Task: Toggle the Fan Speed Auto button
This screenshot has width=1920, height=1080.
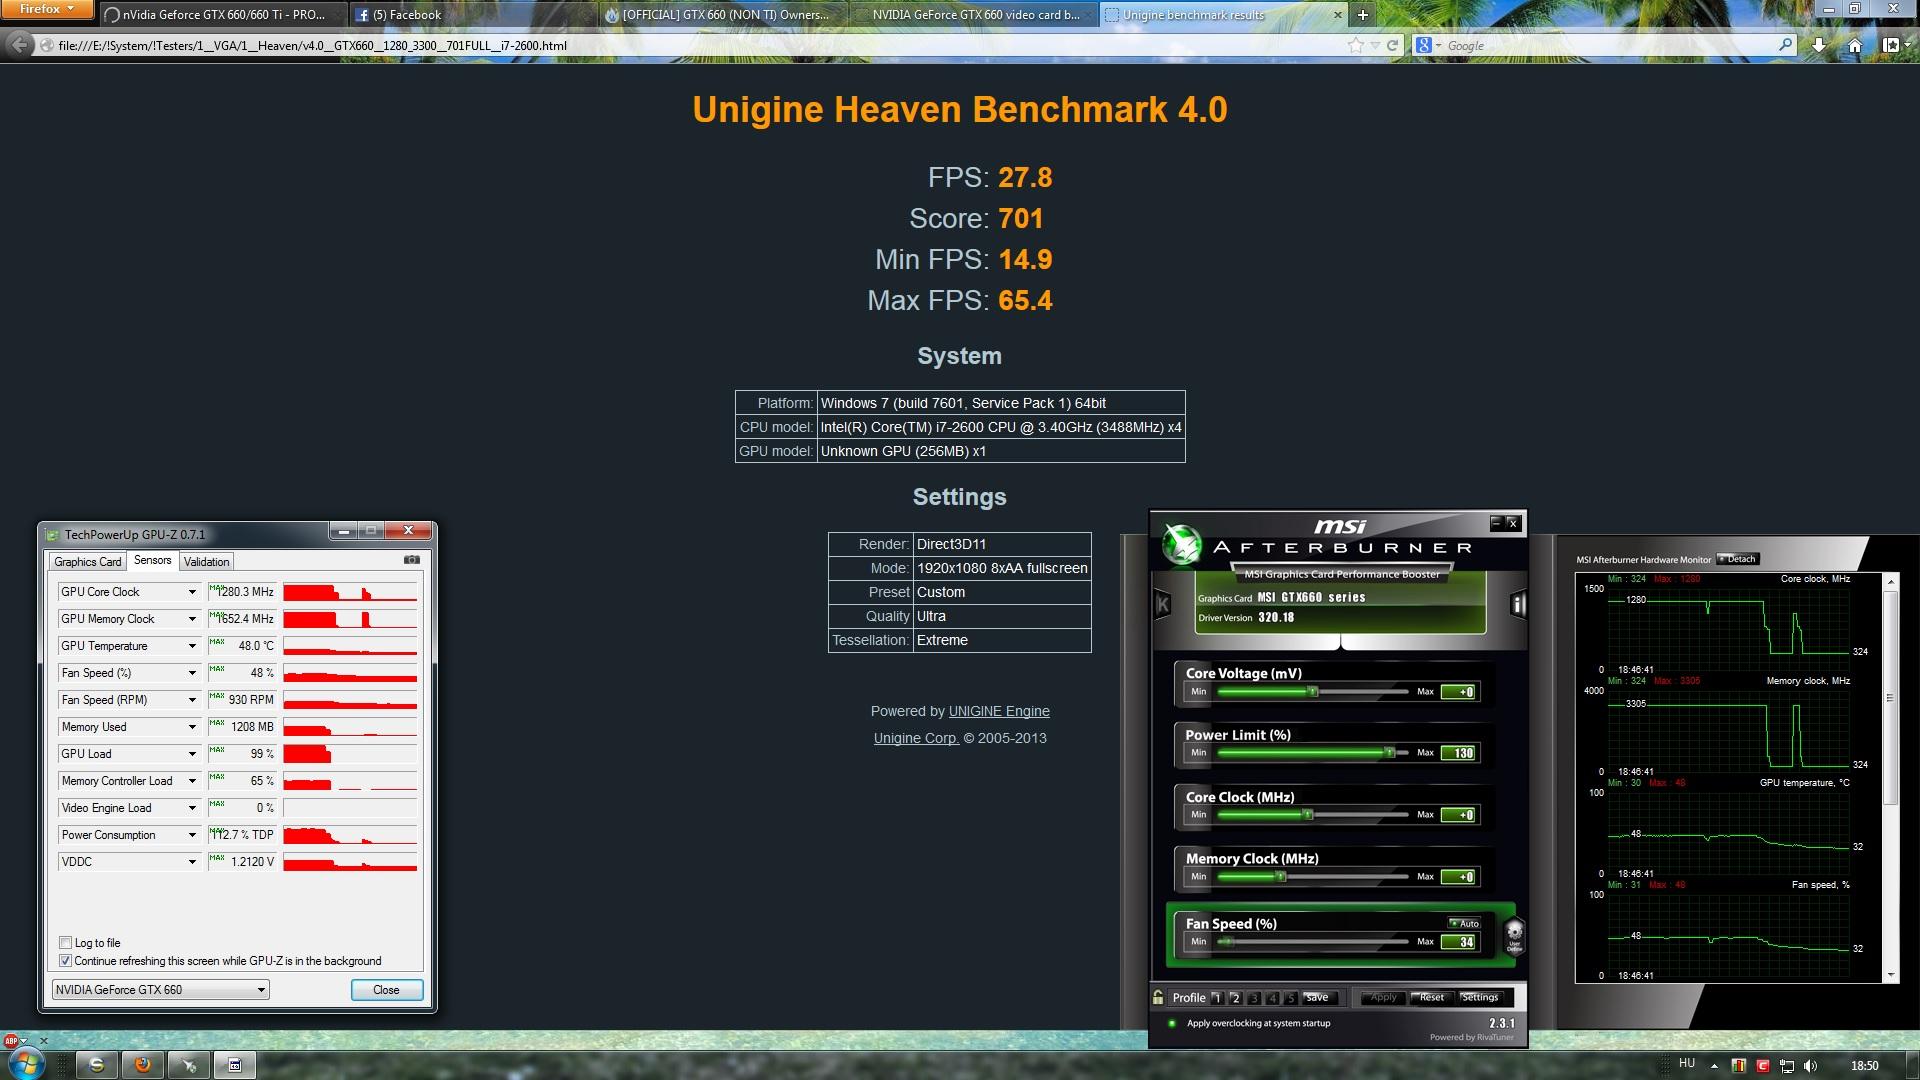Action: coord(1464,923)
